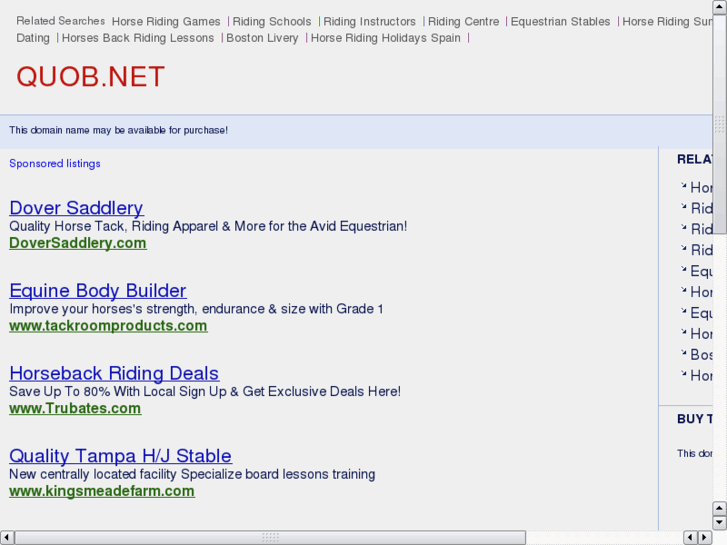Viewport: 727px width, 545px height.
Task: Click the Dating related search link
Action: coord(33,38)
